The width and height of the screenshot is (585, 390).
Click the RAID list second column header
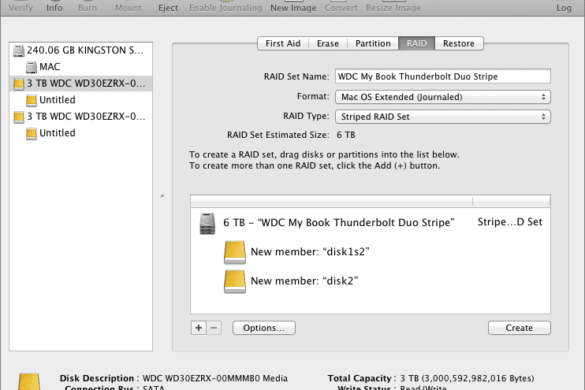[x=511, y=201]
